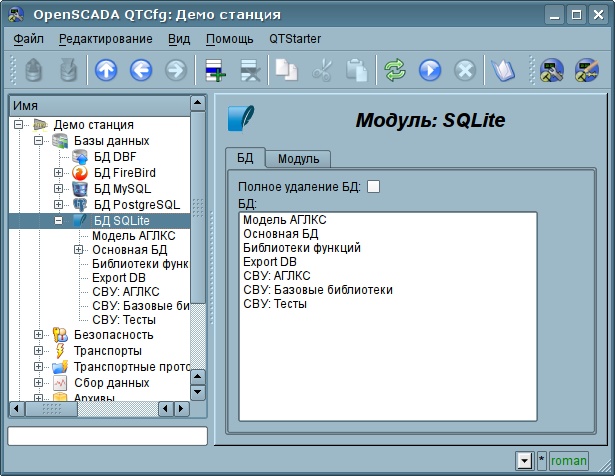615x476 pixels.
Task: Select 'Библиотеки функций' in the БД list
Action: tap(302, 248)
